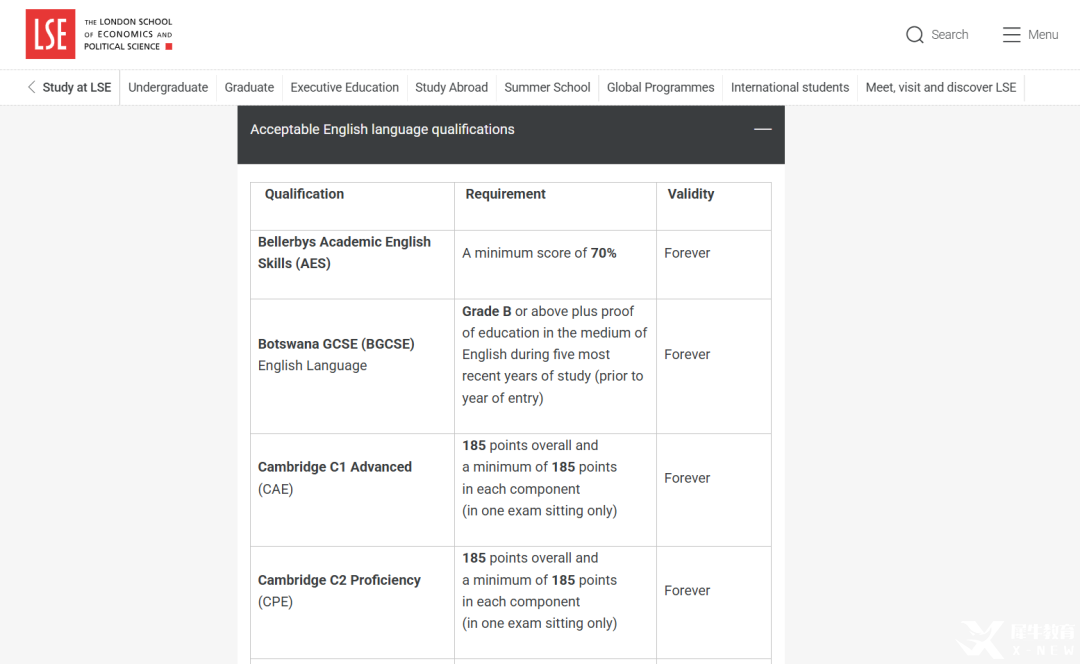
Task: Open International students section
Action: [790, 87]
